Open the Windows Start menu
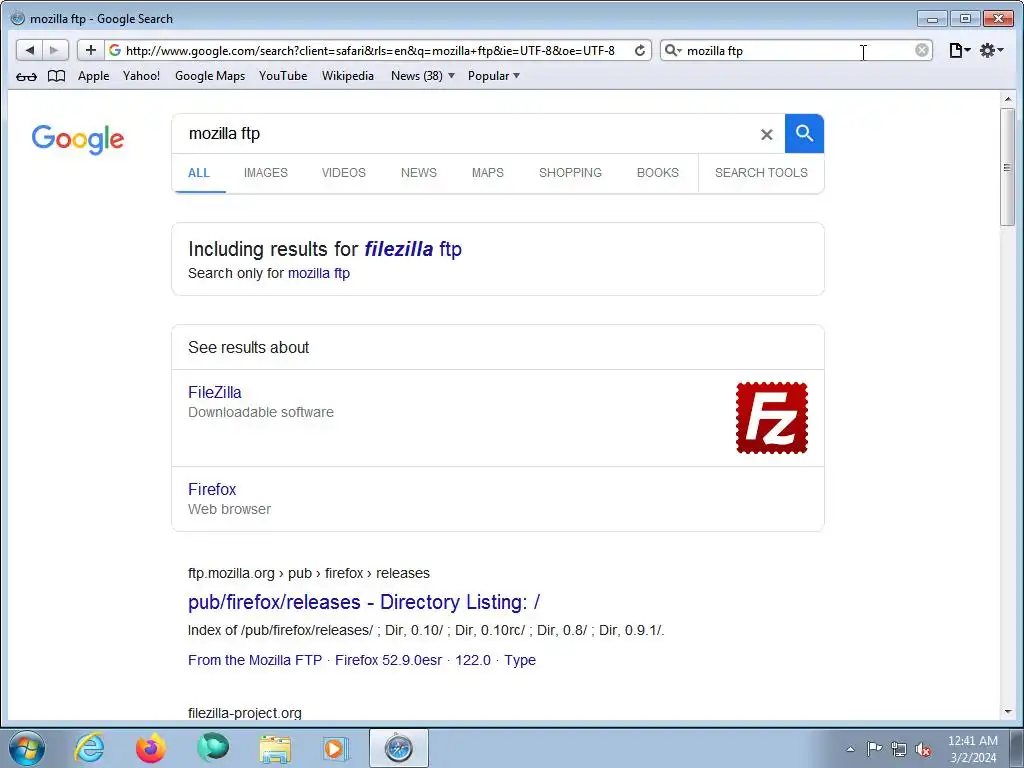 pyautogui.click(x=27, y=748)
